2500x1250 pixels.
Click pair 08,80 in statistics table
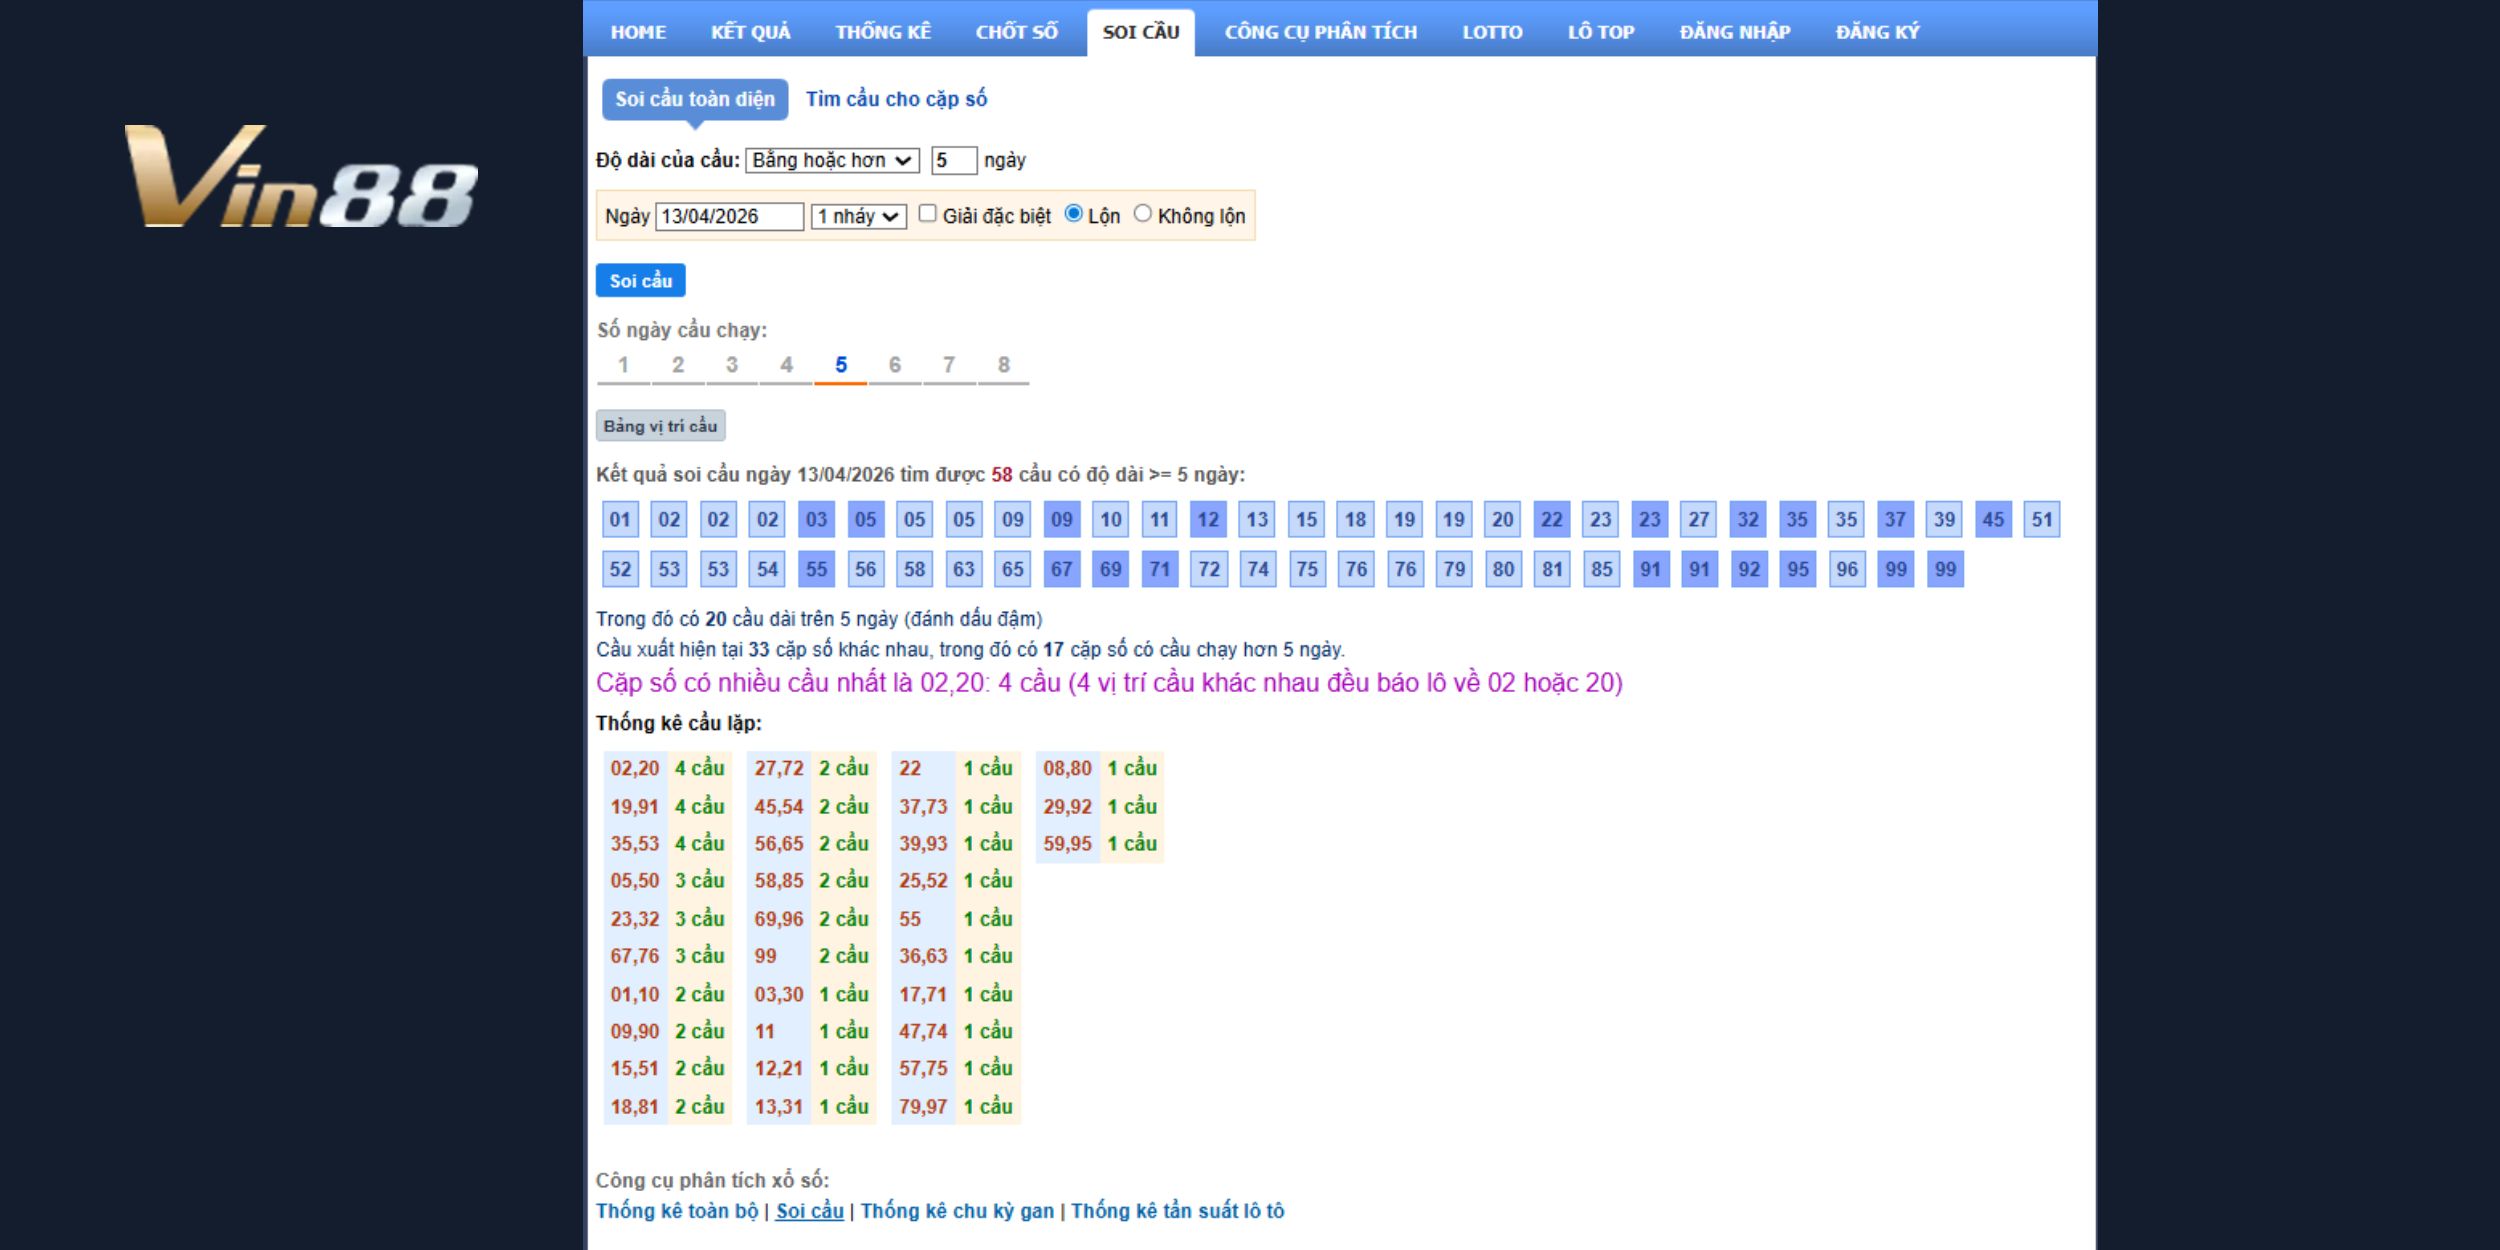[1067, 768]
